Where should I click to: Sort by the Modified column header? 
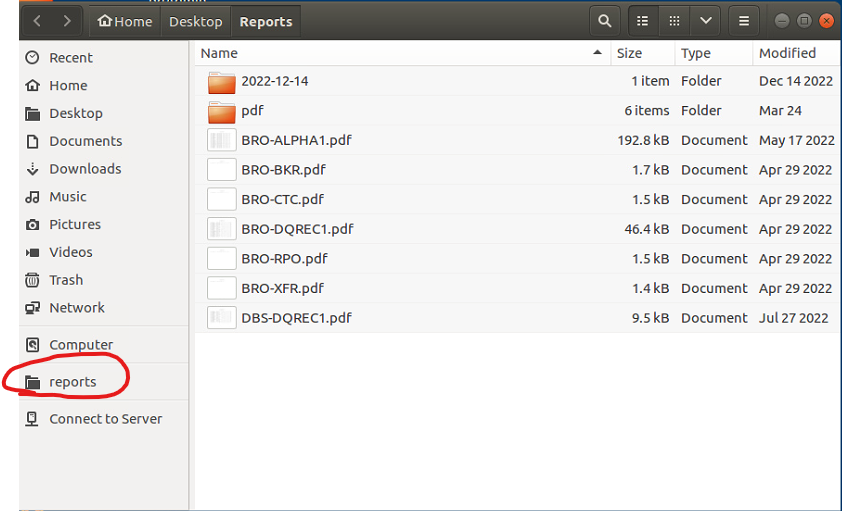pyautogui.click(x=797, y=53)
